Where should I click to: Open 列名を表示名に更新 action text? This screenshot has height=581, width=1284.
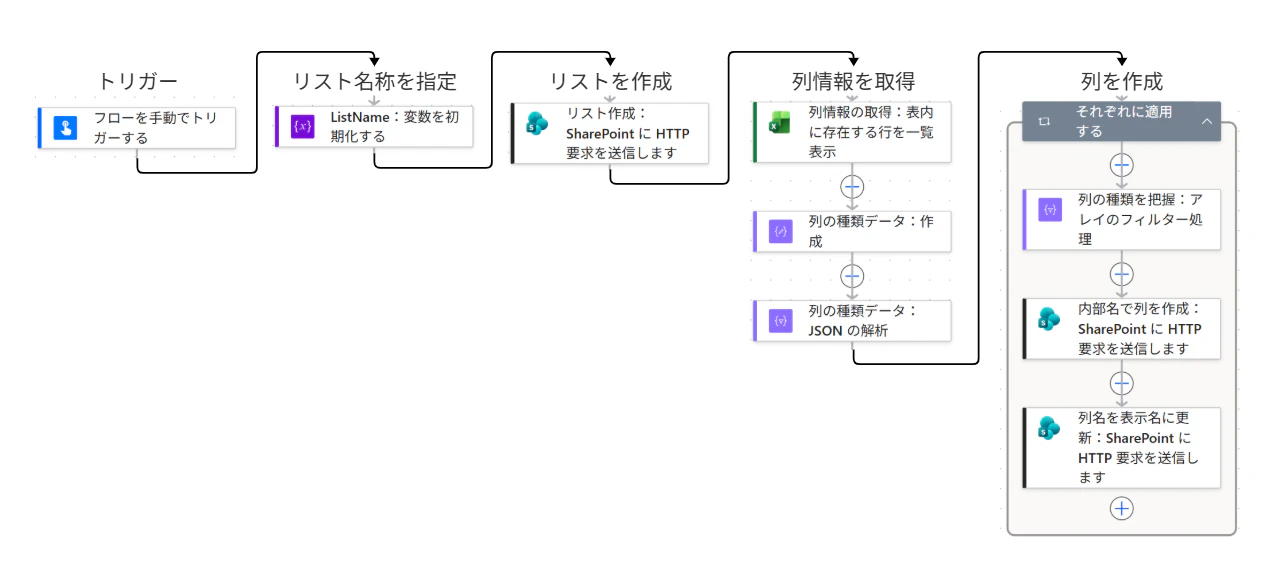coord(1139,447)
